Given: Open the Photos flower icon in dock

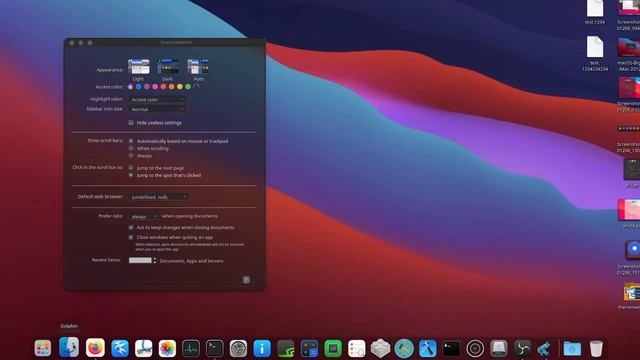Looking at the screenshot, I should pyautogui.click(x=167, y=348).
